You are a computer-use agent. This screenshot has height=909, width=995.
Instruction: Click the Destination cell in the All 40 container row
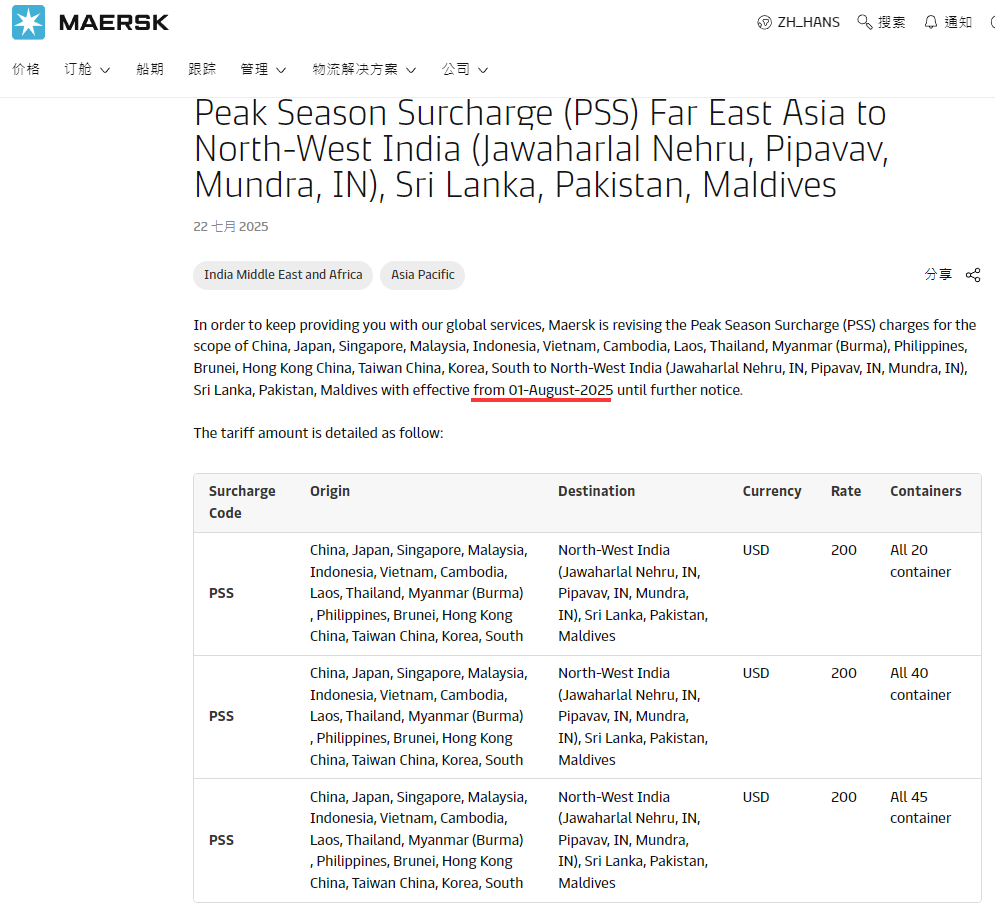633,717
